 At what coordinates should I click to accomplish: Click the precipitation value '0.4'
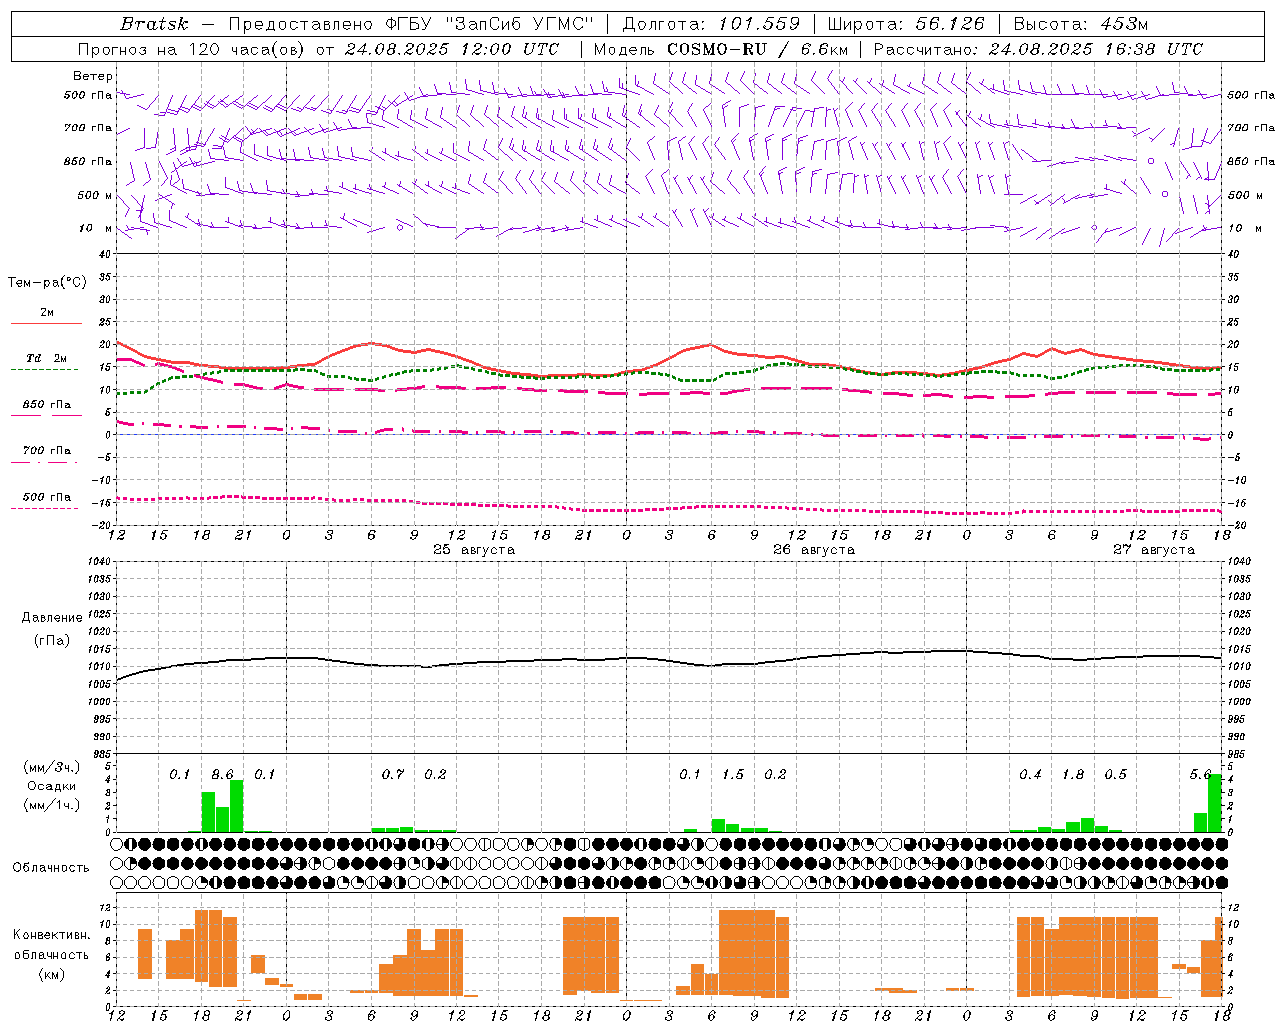tap(1030, 775)
